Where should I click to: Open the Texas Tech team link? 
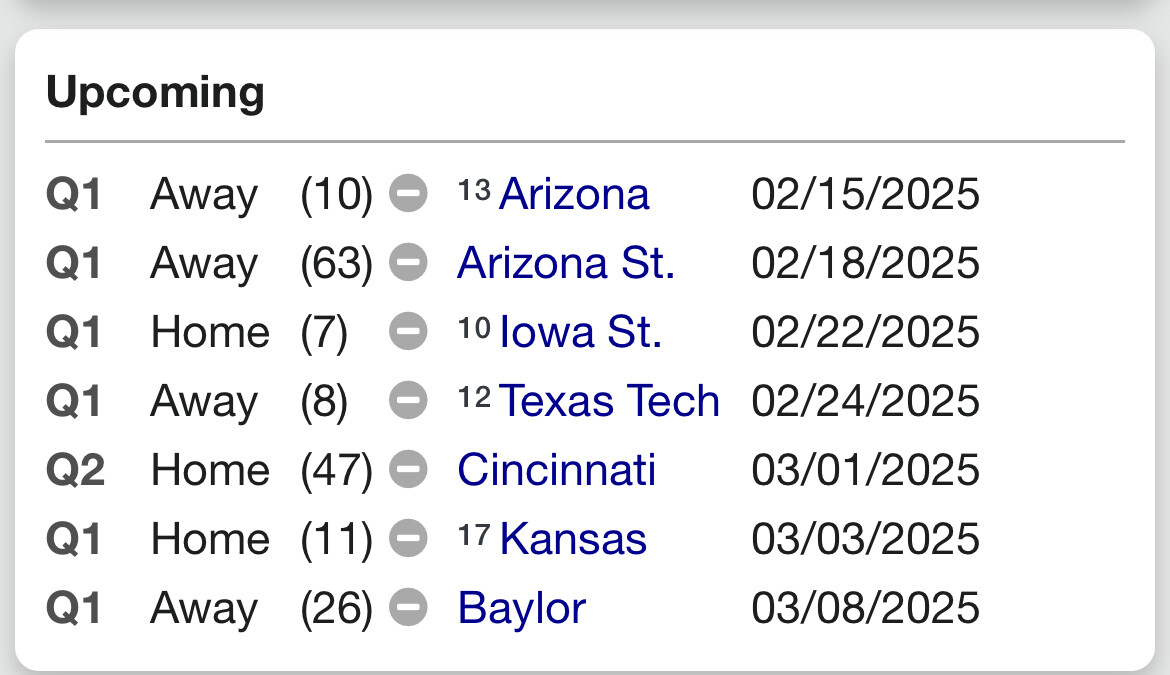point(609,401)
